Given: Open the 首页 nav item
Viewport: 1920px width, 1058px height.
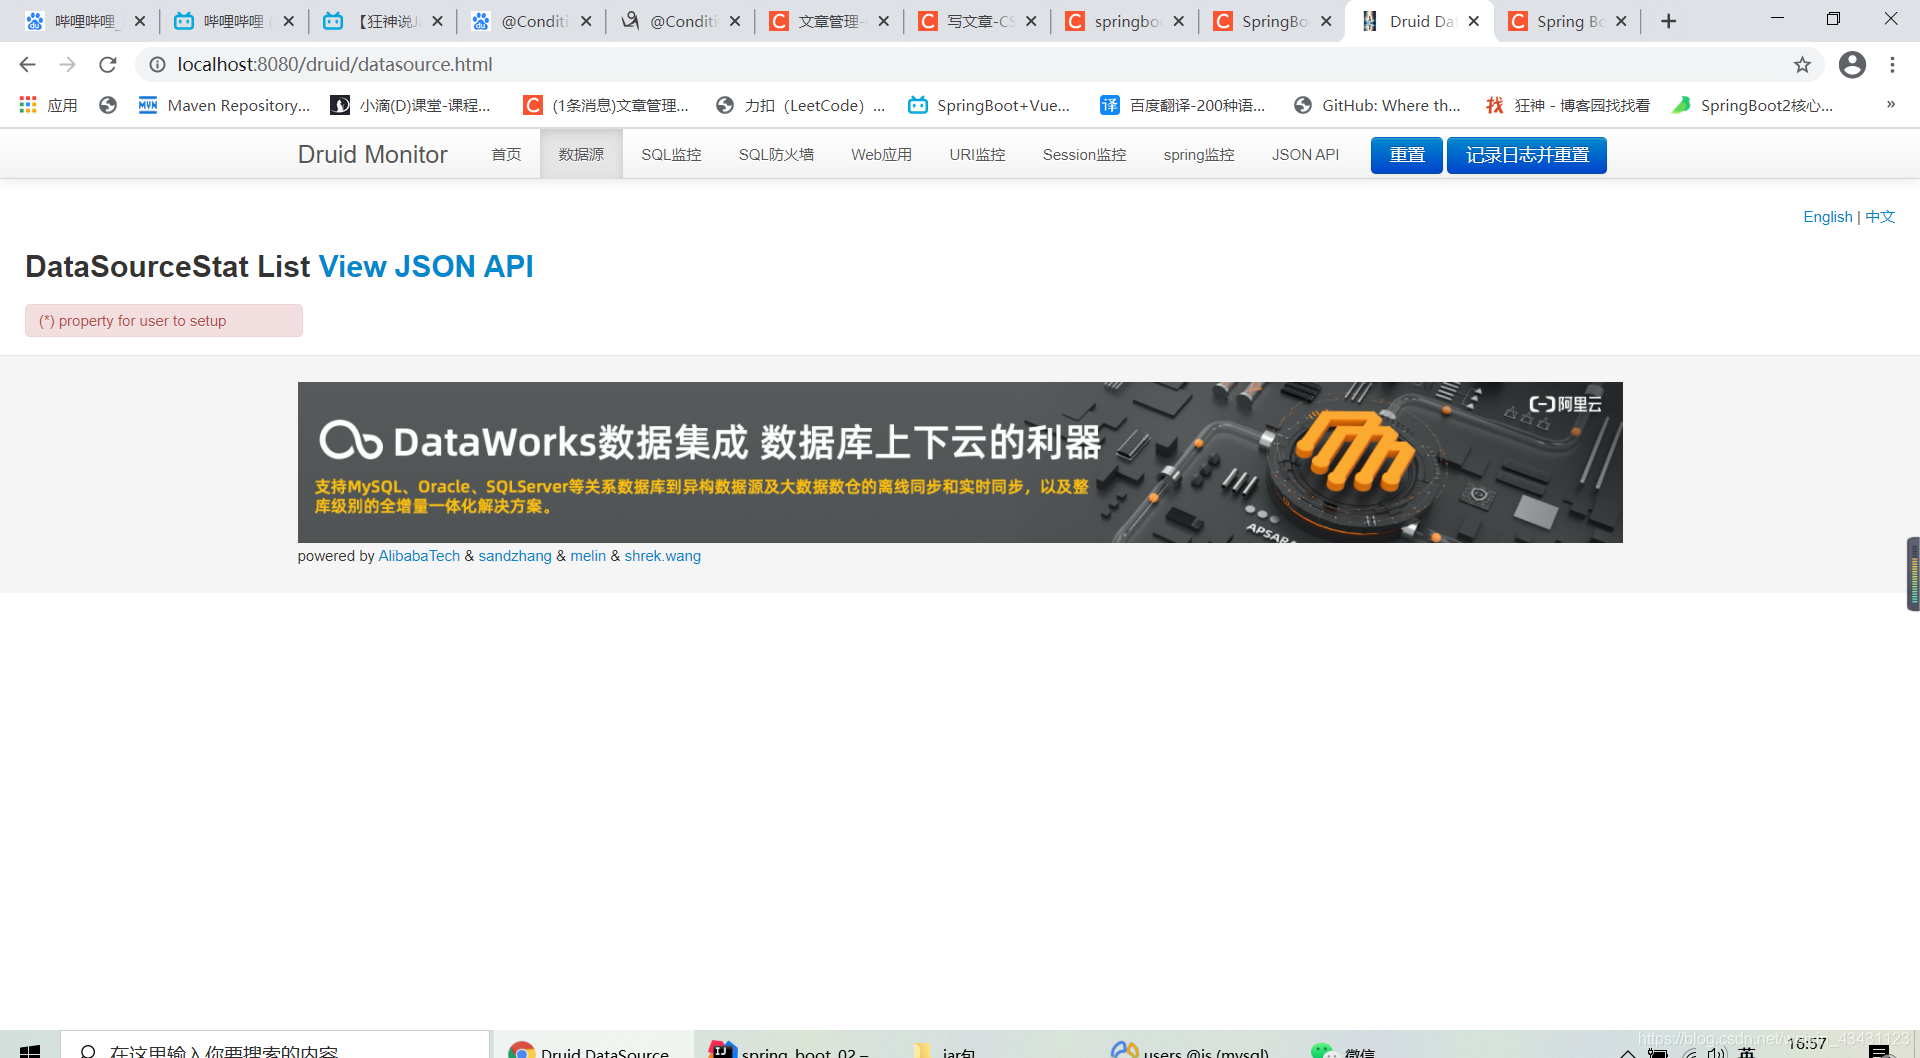Looking at the screenshot, I should pos(506,155).
